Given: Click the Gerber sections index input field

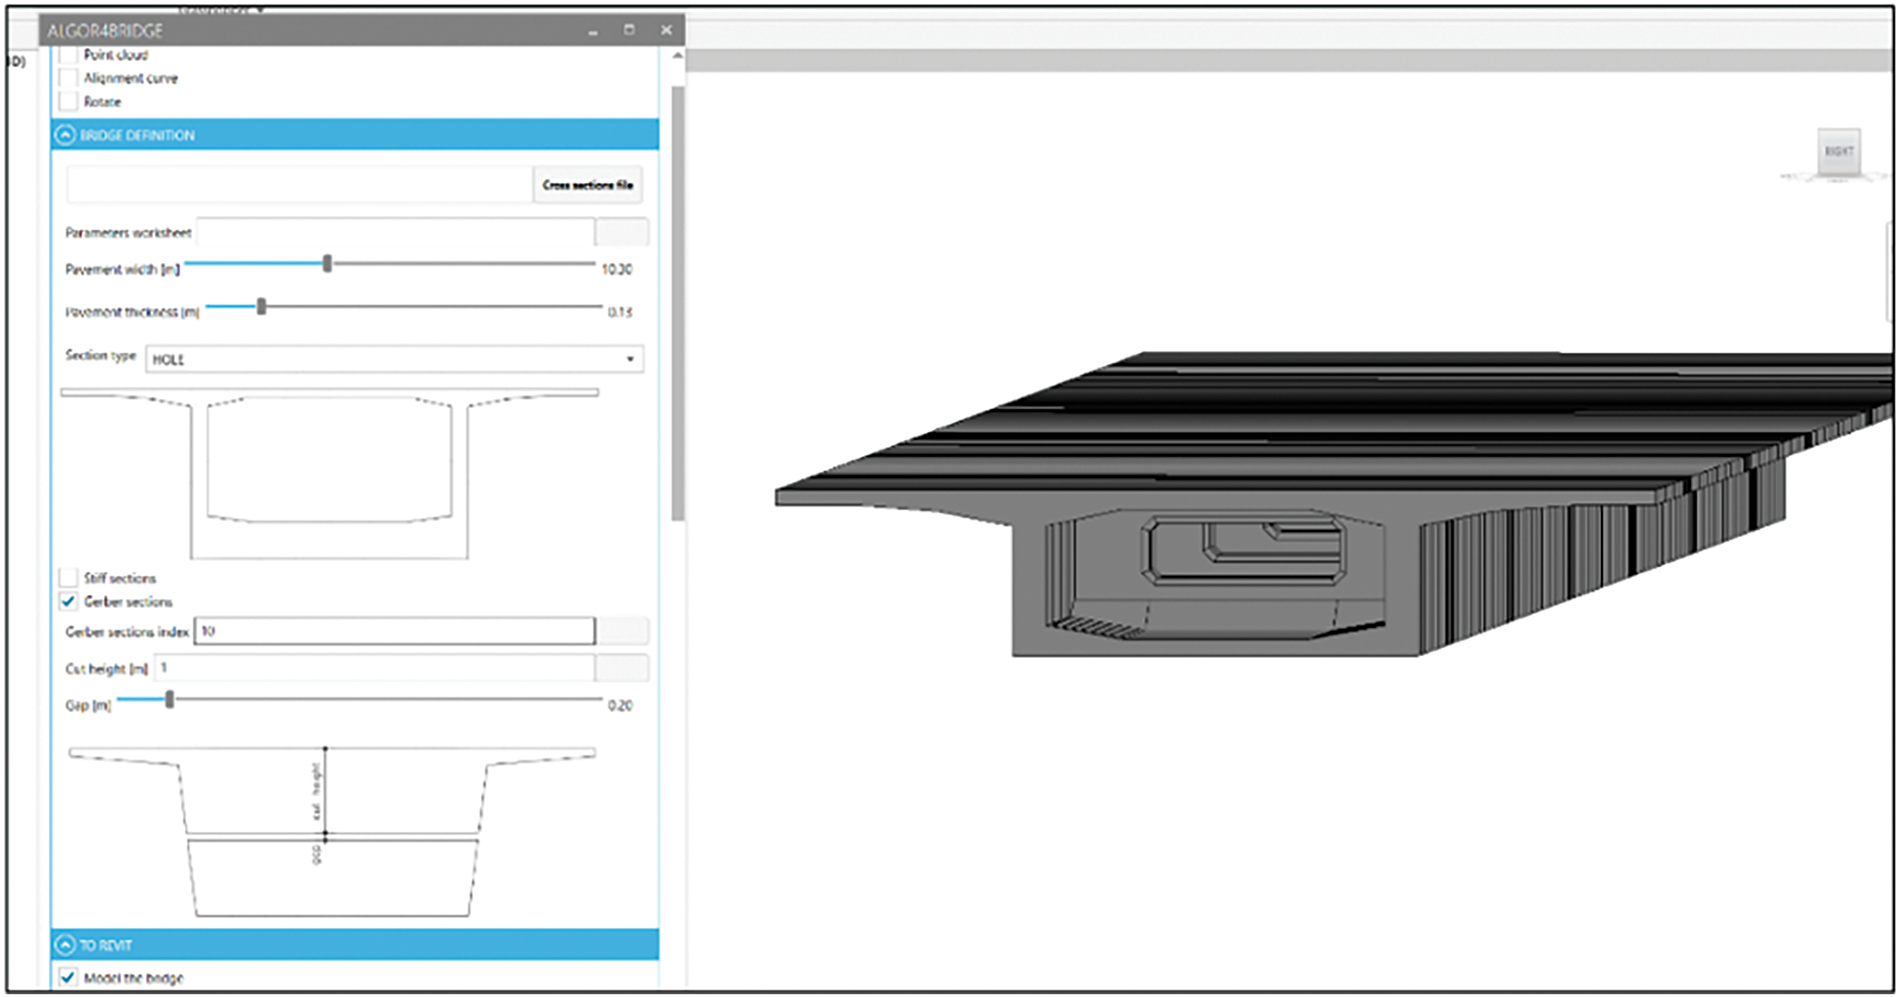Looking at the screenshot, I should [394, 631].
